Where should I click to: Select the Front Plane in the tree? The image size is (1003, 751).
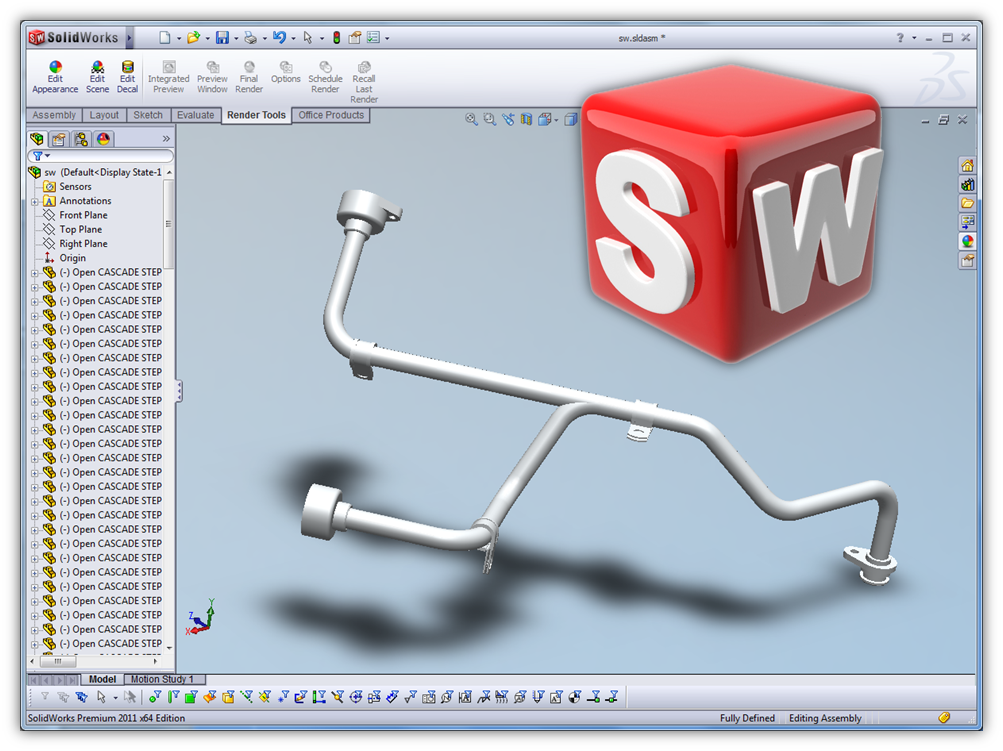[83, 215]
